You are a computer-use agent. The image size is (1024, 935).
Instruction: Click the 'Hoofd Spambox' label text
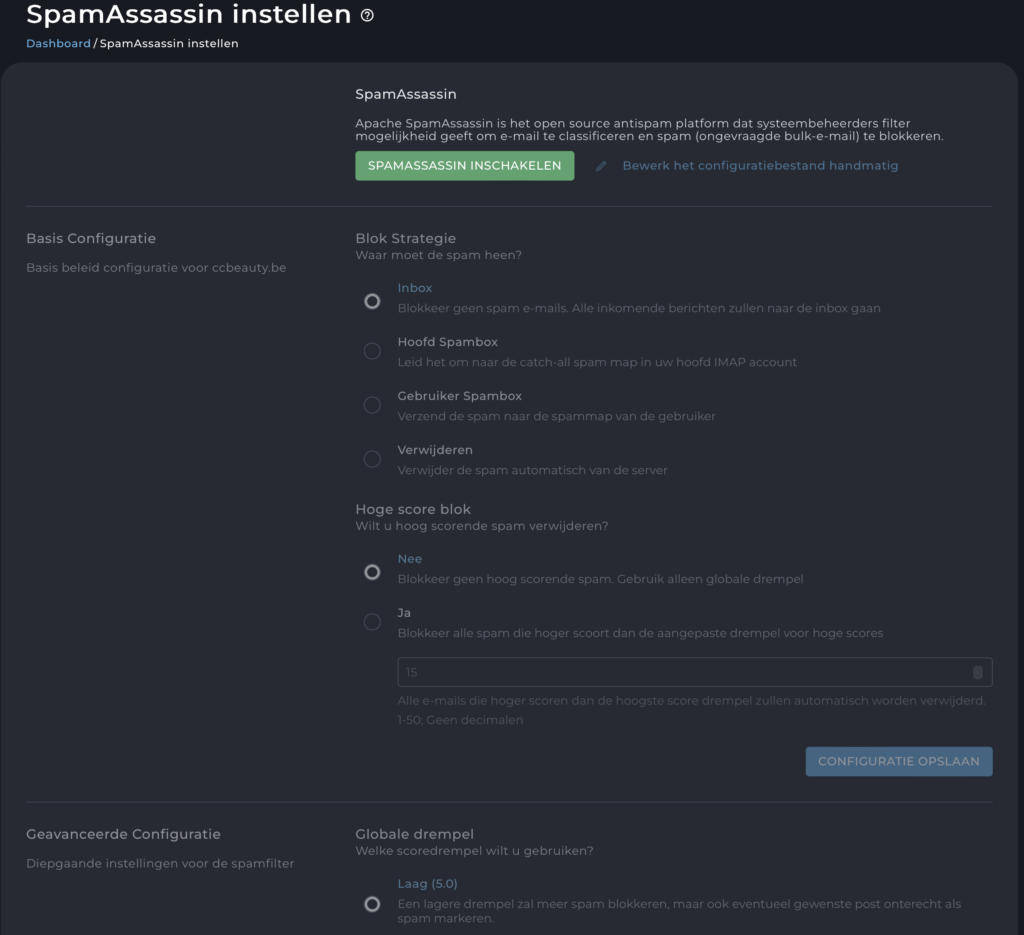tap(447, 342)
